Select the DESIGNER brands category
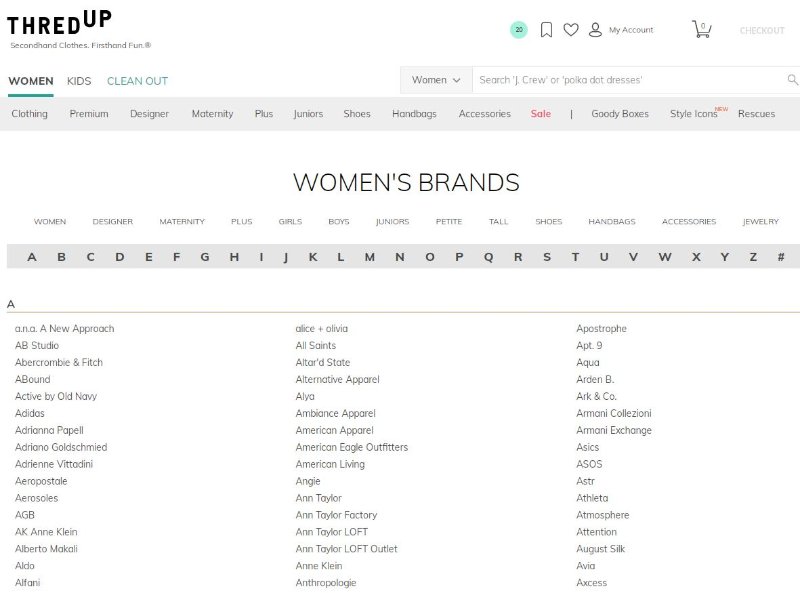This screenshot has height=593, width=800. pos(113,221)
